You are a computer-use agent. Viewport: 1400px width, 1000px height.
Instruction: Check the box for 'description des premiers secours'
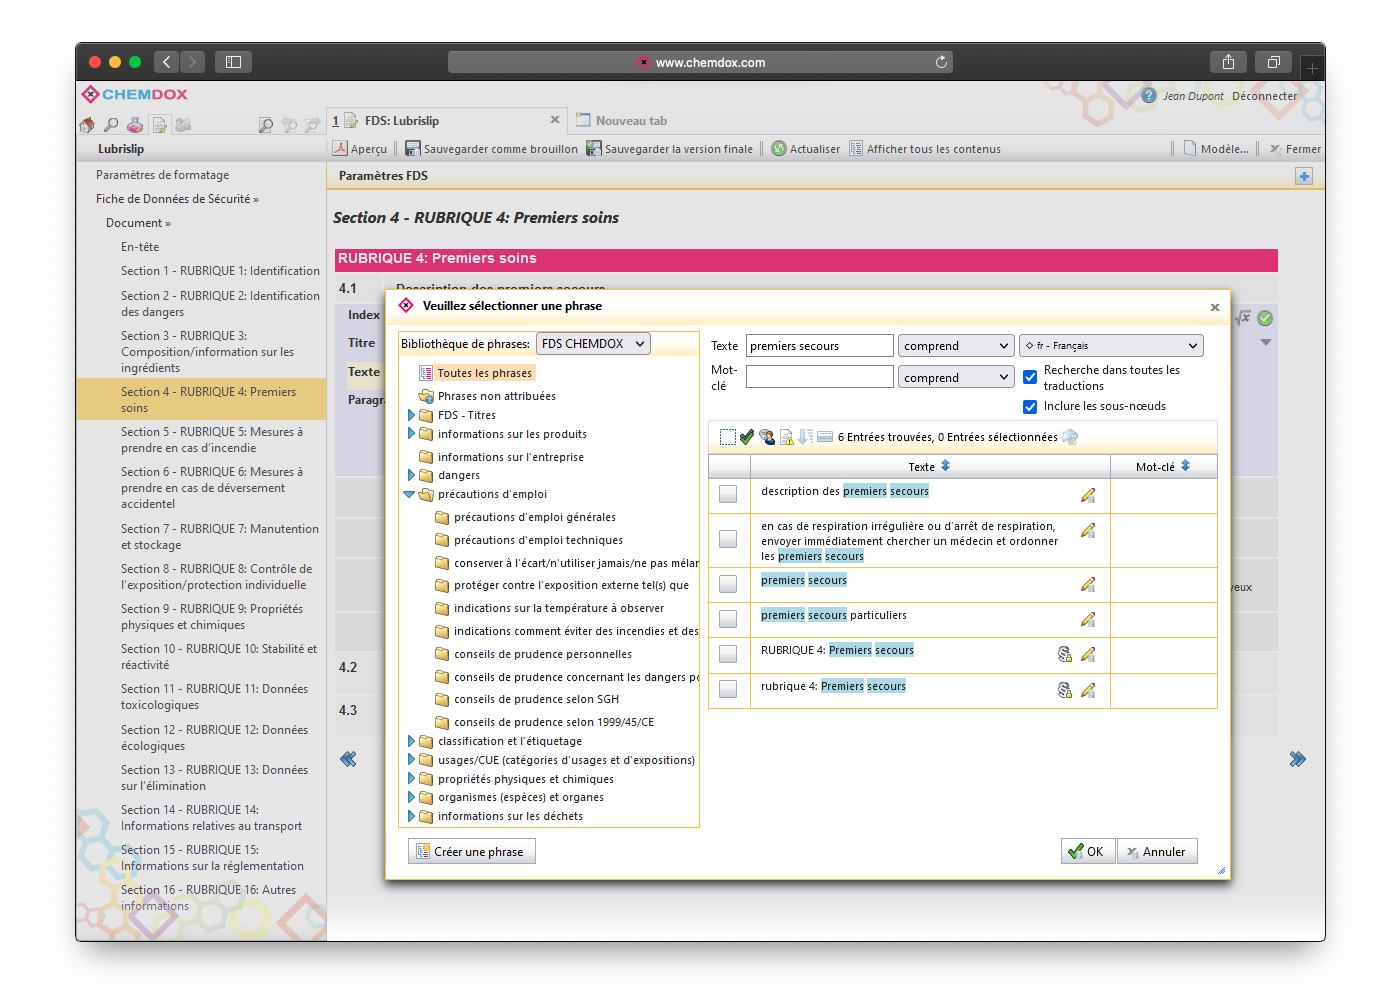point(728,494)
